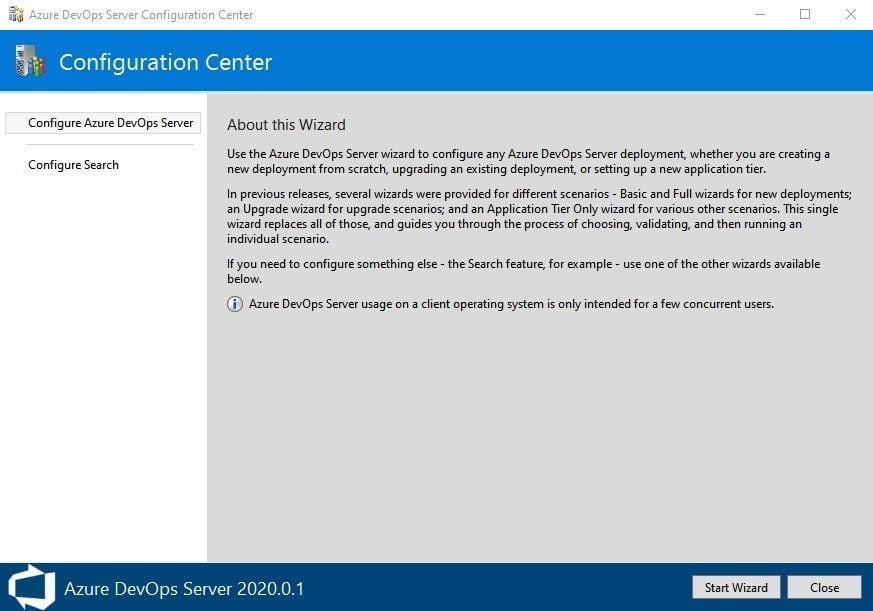Screen dimensions: 873x611
Task: Click the Close button in footer
Action: 824,587
